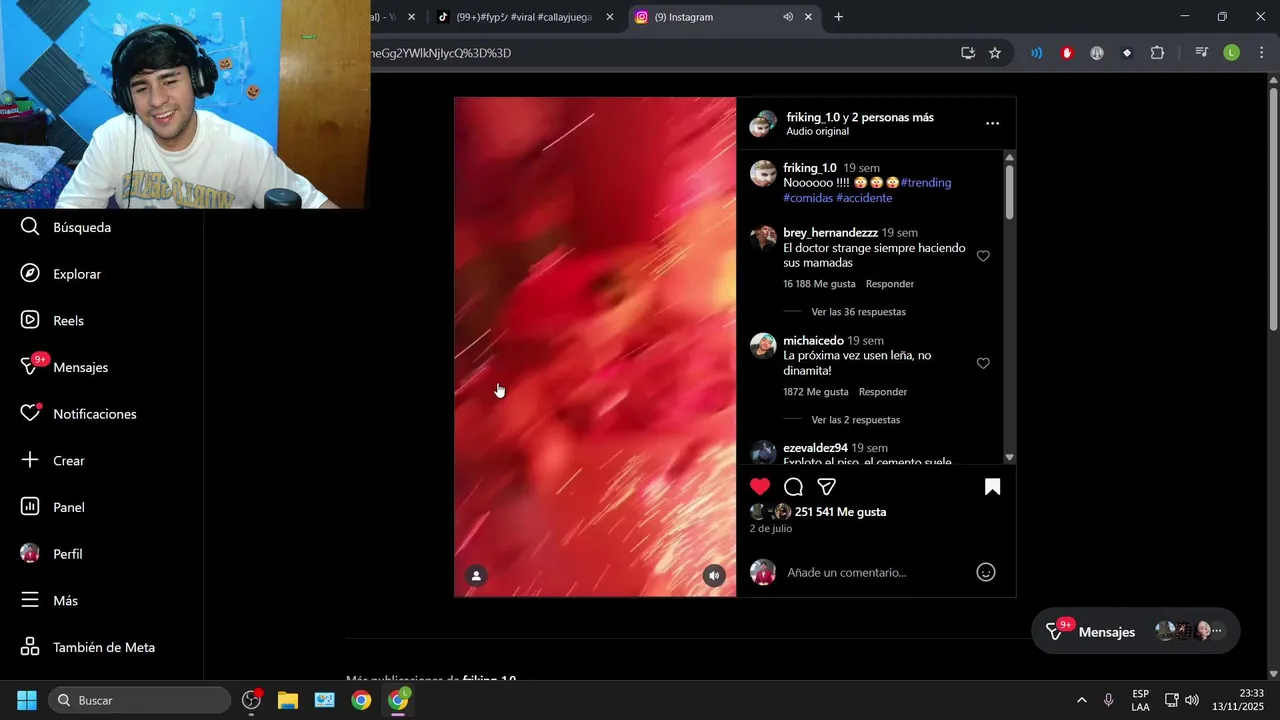Open the Chrome three-dot menu

[1261, 53]
